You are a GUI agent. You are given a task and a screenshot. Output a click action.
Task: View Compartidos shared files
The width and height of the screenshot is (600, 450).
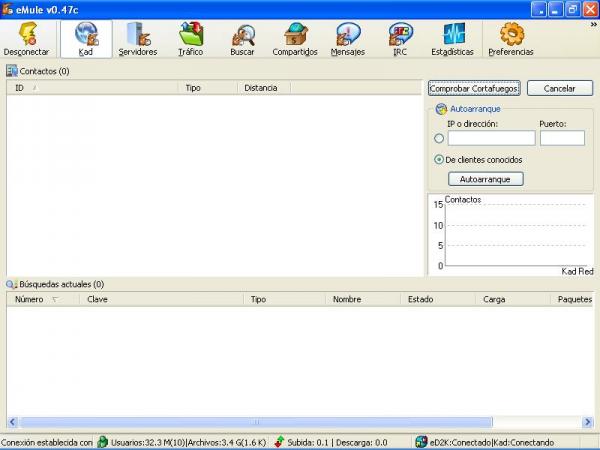(x=295, y=39)
